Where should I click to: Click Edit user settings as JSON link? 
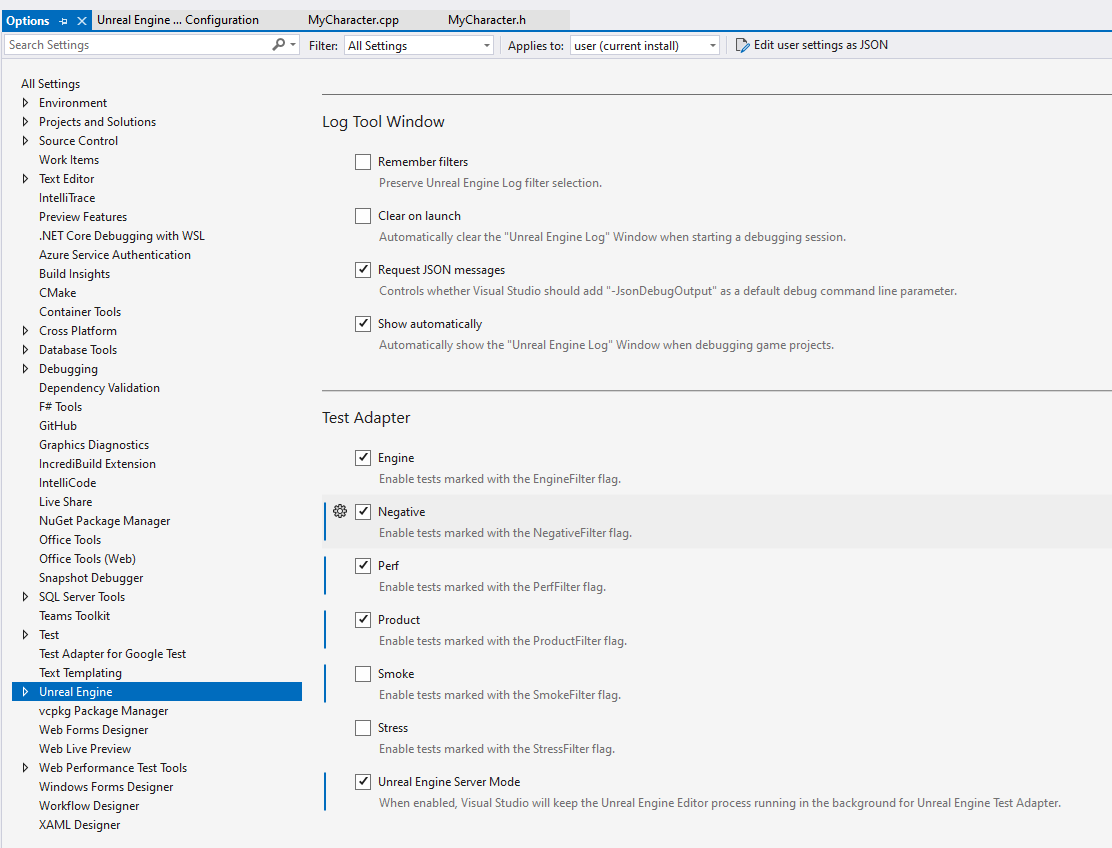coord(820,45)
